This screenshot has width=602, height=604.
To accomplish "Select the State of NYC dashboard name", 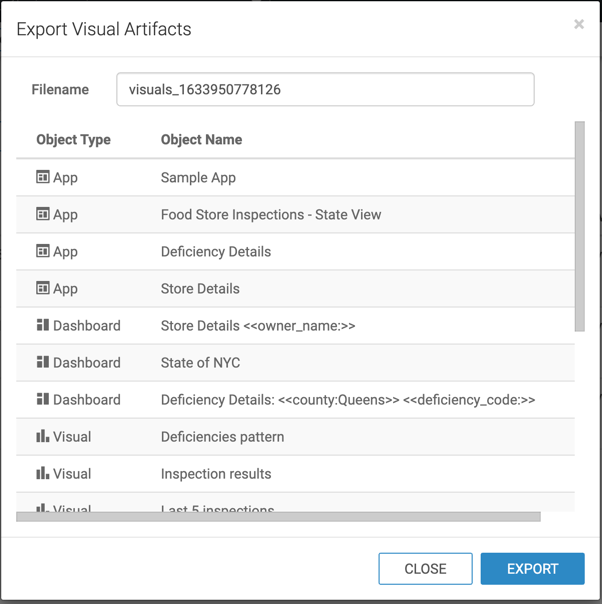I will point(200,363).
